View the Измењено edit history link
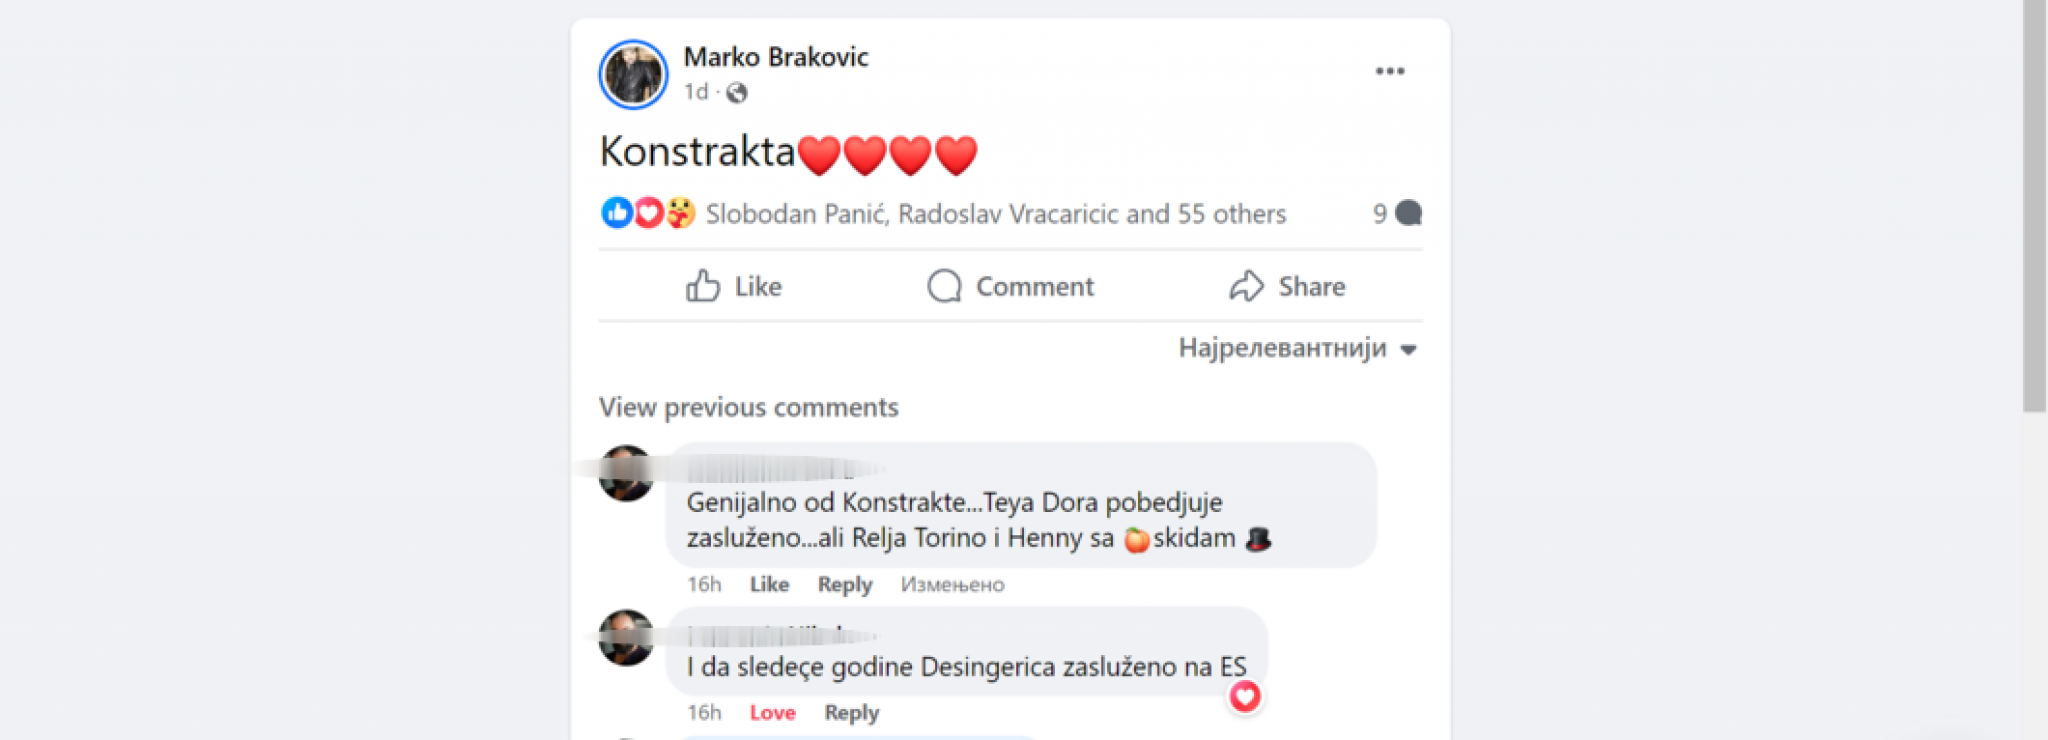This screenshot has height=740, width=2048. (x=952, y=584)
